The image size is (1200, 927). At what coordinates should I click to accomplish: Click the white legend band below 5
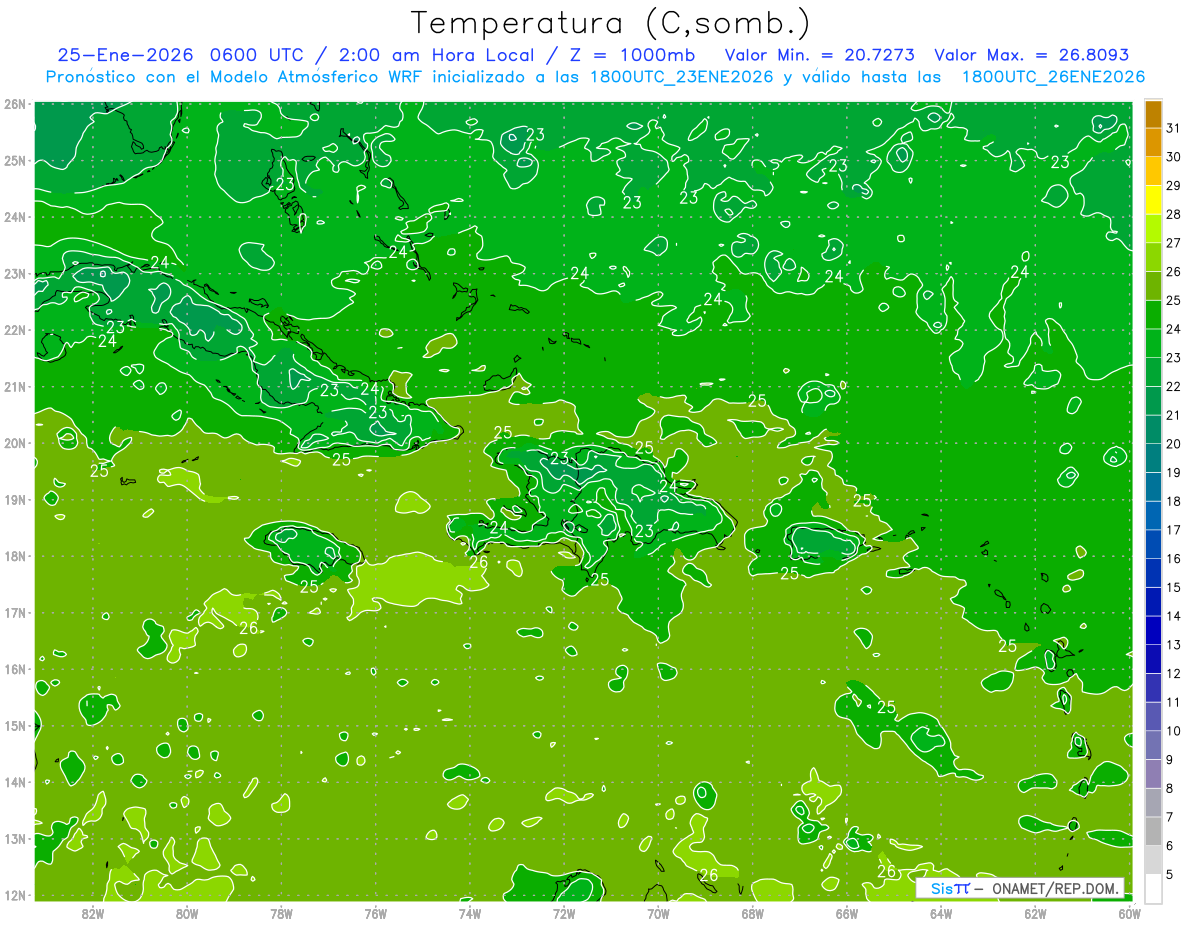coord(1153,888)
